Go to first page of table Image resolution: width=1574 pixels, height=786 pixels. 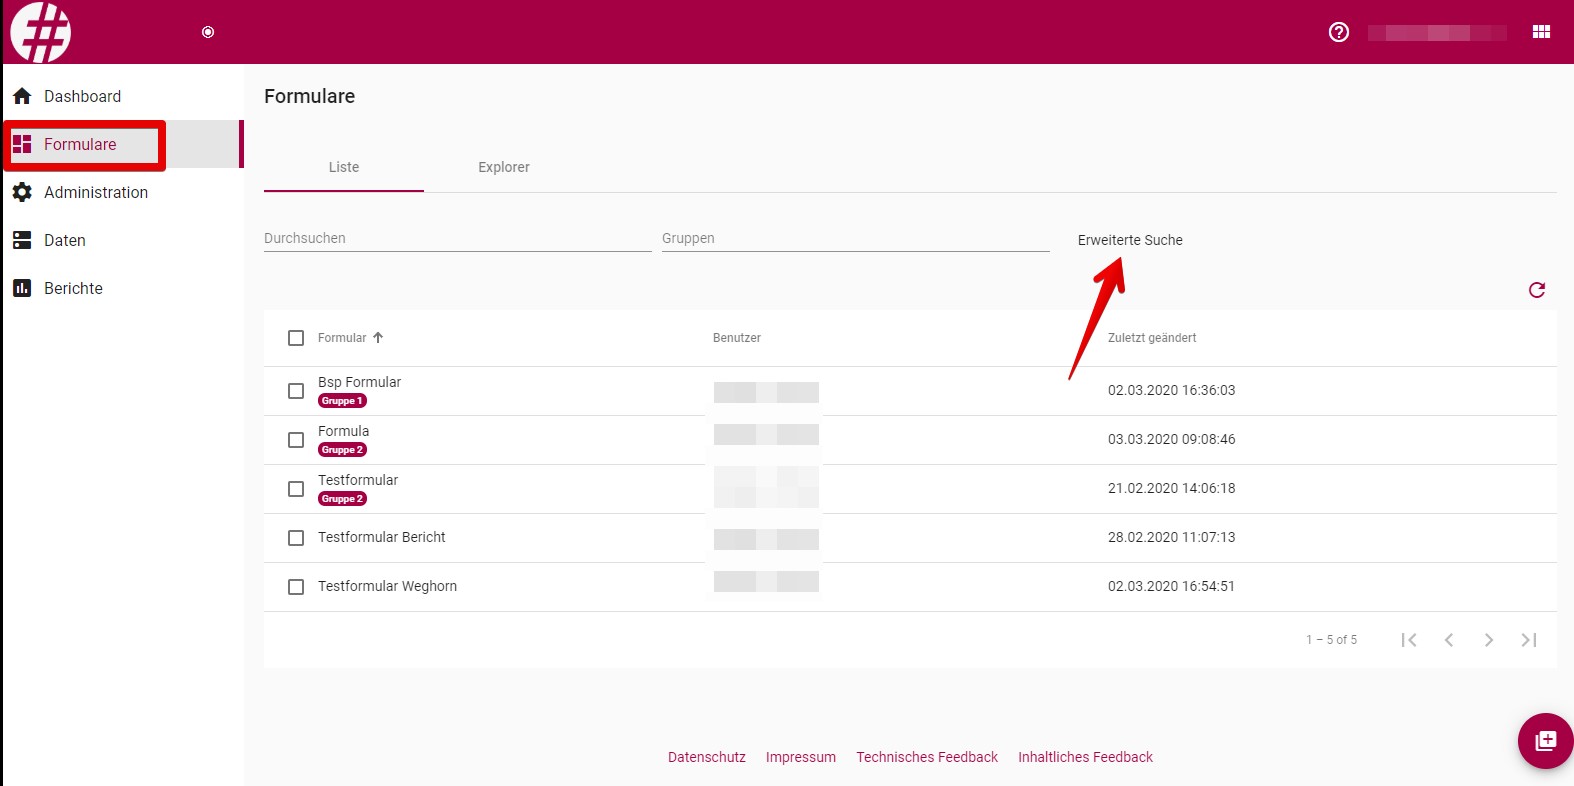pyautogui.click(x=1409, y=640)
